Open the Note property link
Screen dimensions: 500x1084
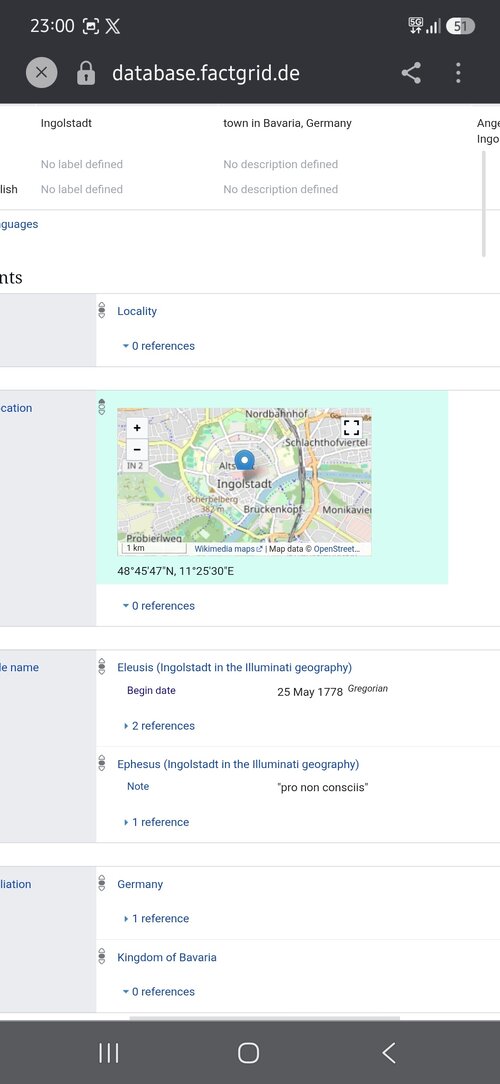tap(138, 786)
